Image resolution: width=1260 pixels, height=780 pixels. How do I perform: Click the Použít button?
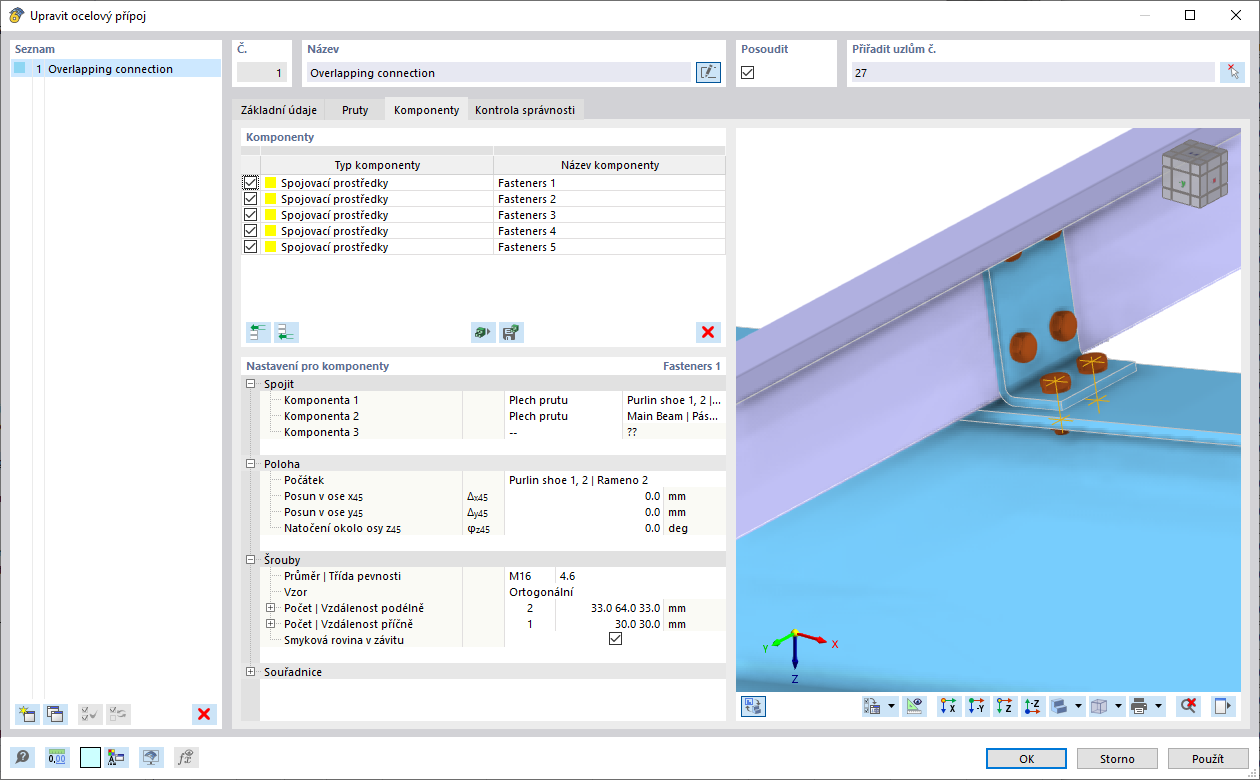[x=1208, y=758]
